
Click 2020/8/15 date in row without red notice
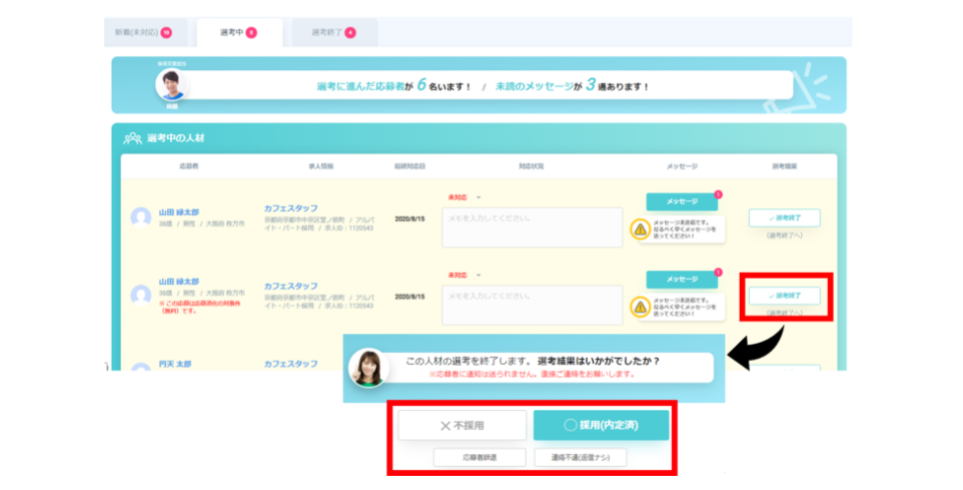pos(410,219)
